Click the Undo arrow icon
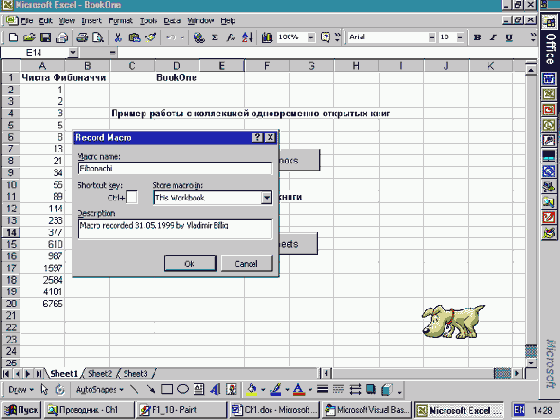This screenshot has height=420, width=560. (x=171, y=37)
